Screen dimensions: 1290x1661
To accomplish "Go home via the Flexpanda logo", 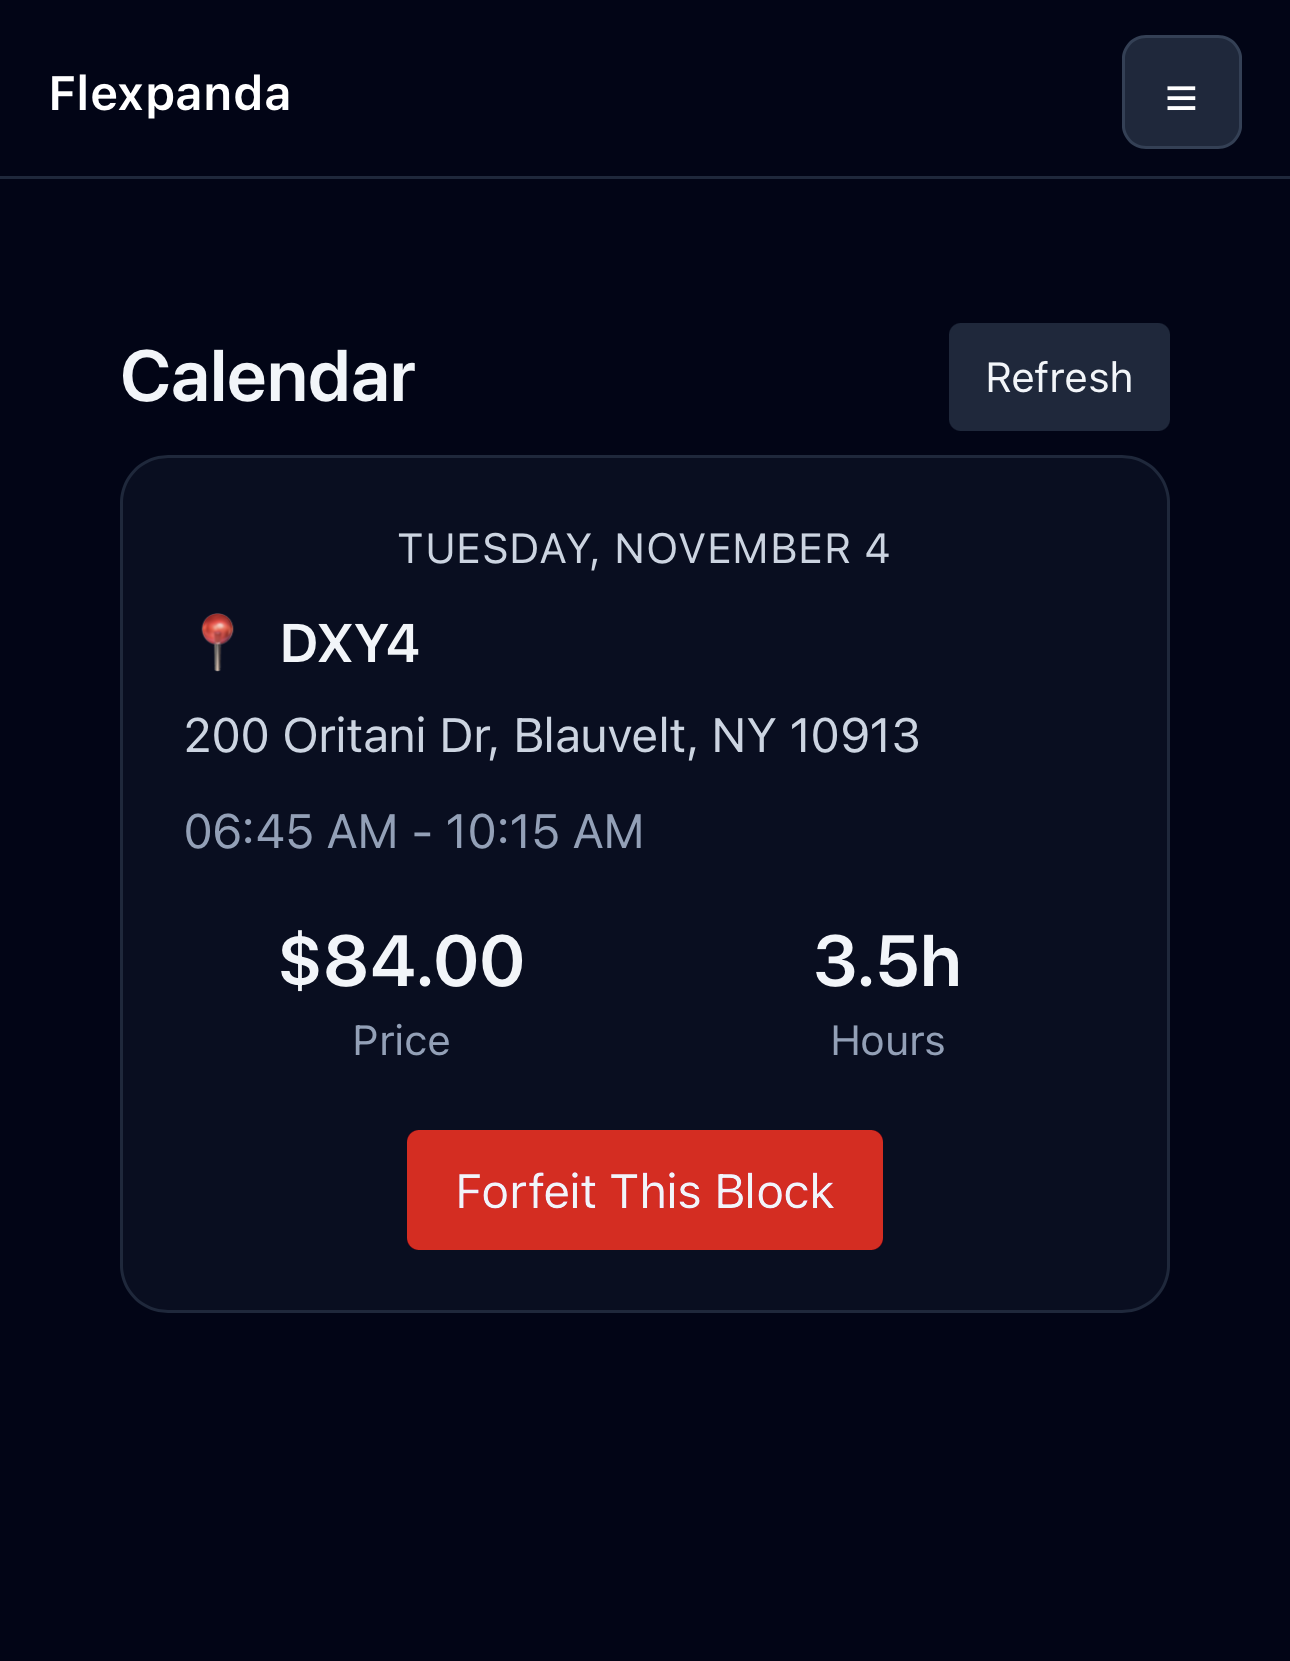I will [x=170, y=94].
